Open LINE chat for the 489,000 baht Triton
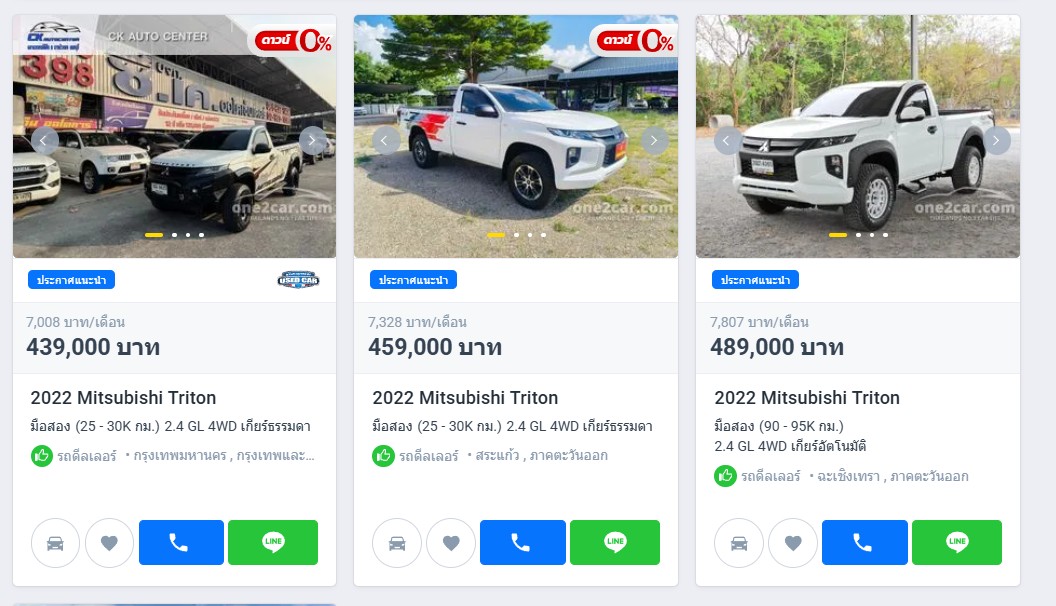Viewport: 1056px width, 606px height. (x=957, y=543)
